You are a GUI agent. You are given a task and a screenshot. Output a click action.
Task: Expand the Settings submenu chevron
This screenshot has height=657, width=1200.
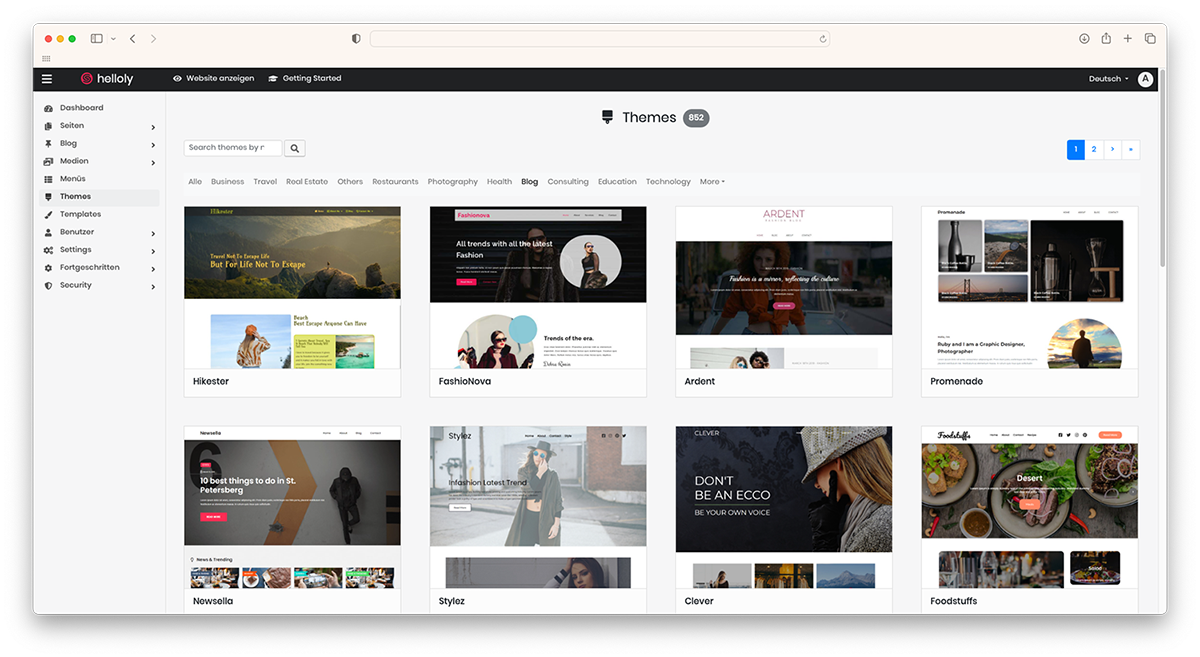pos(153,251)
